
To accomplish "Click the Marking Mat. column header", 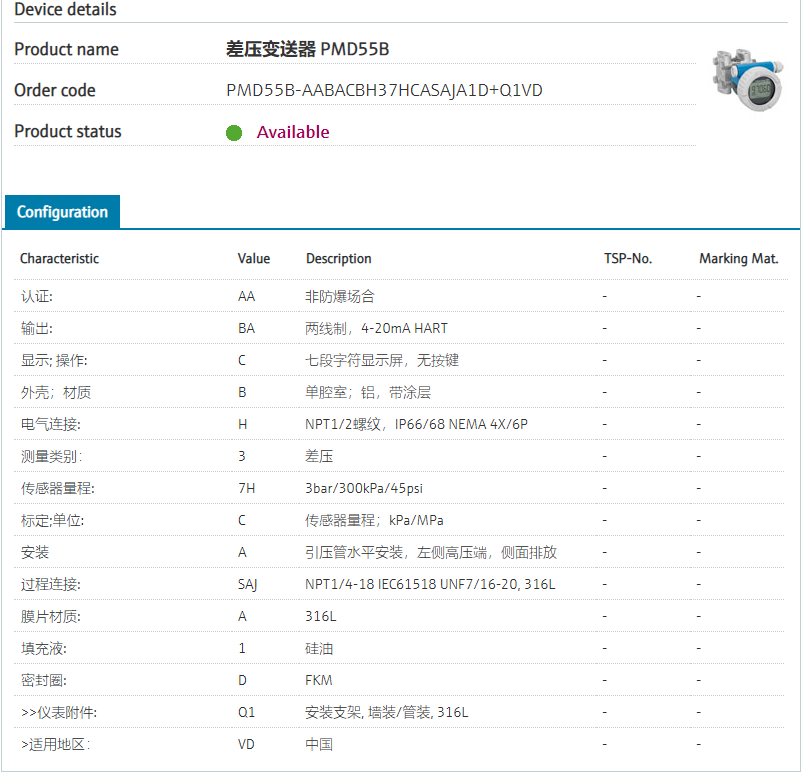I will click(x=738, y=258).
